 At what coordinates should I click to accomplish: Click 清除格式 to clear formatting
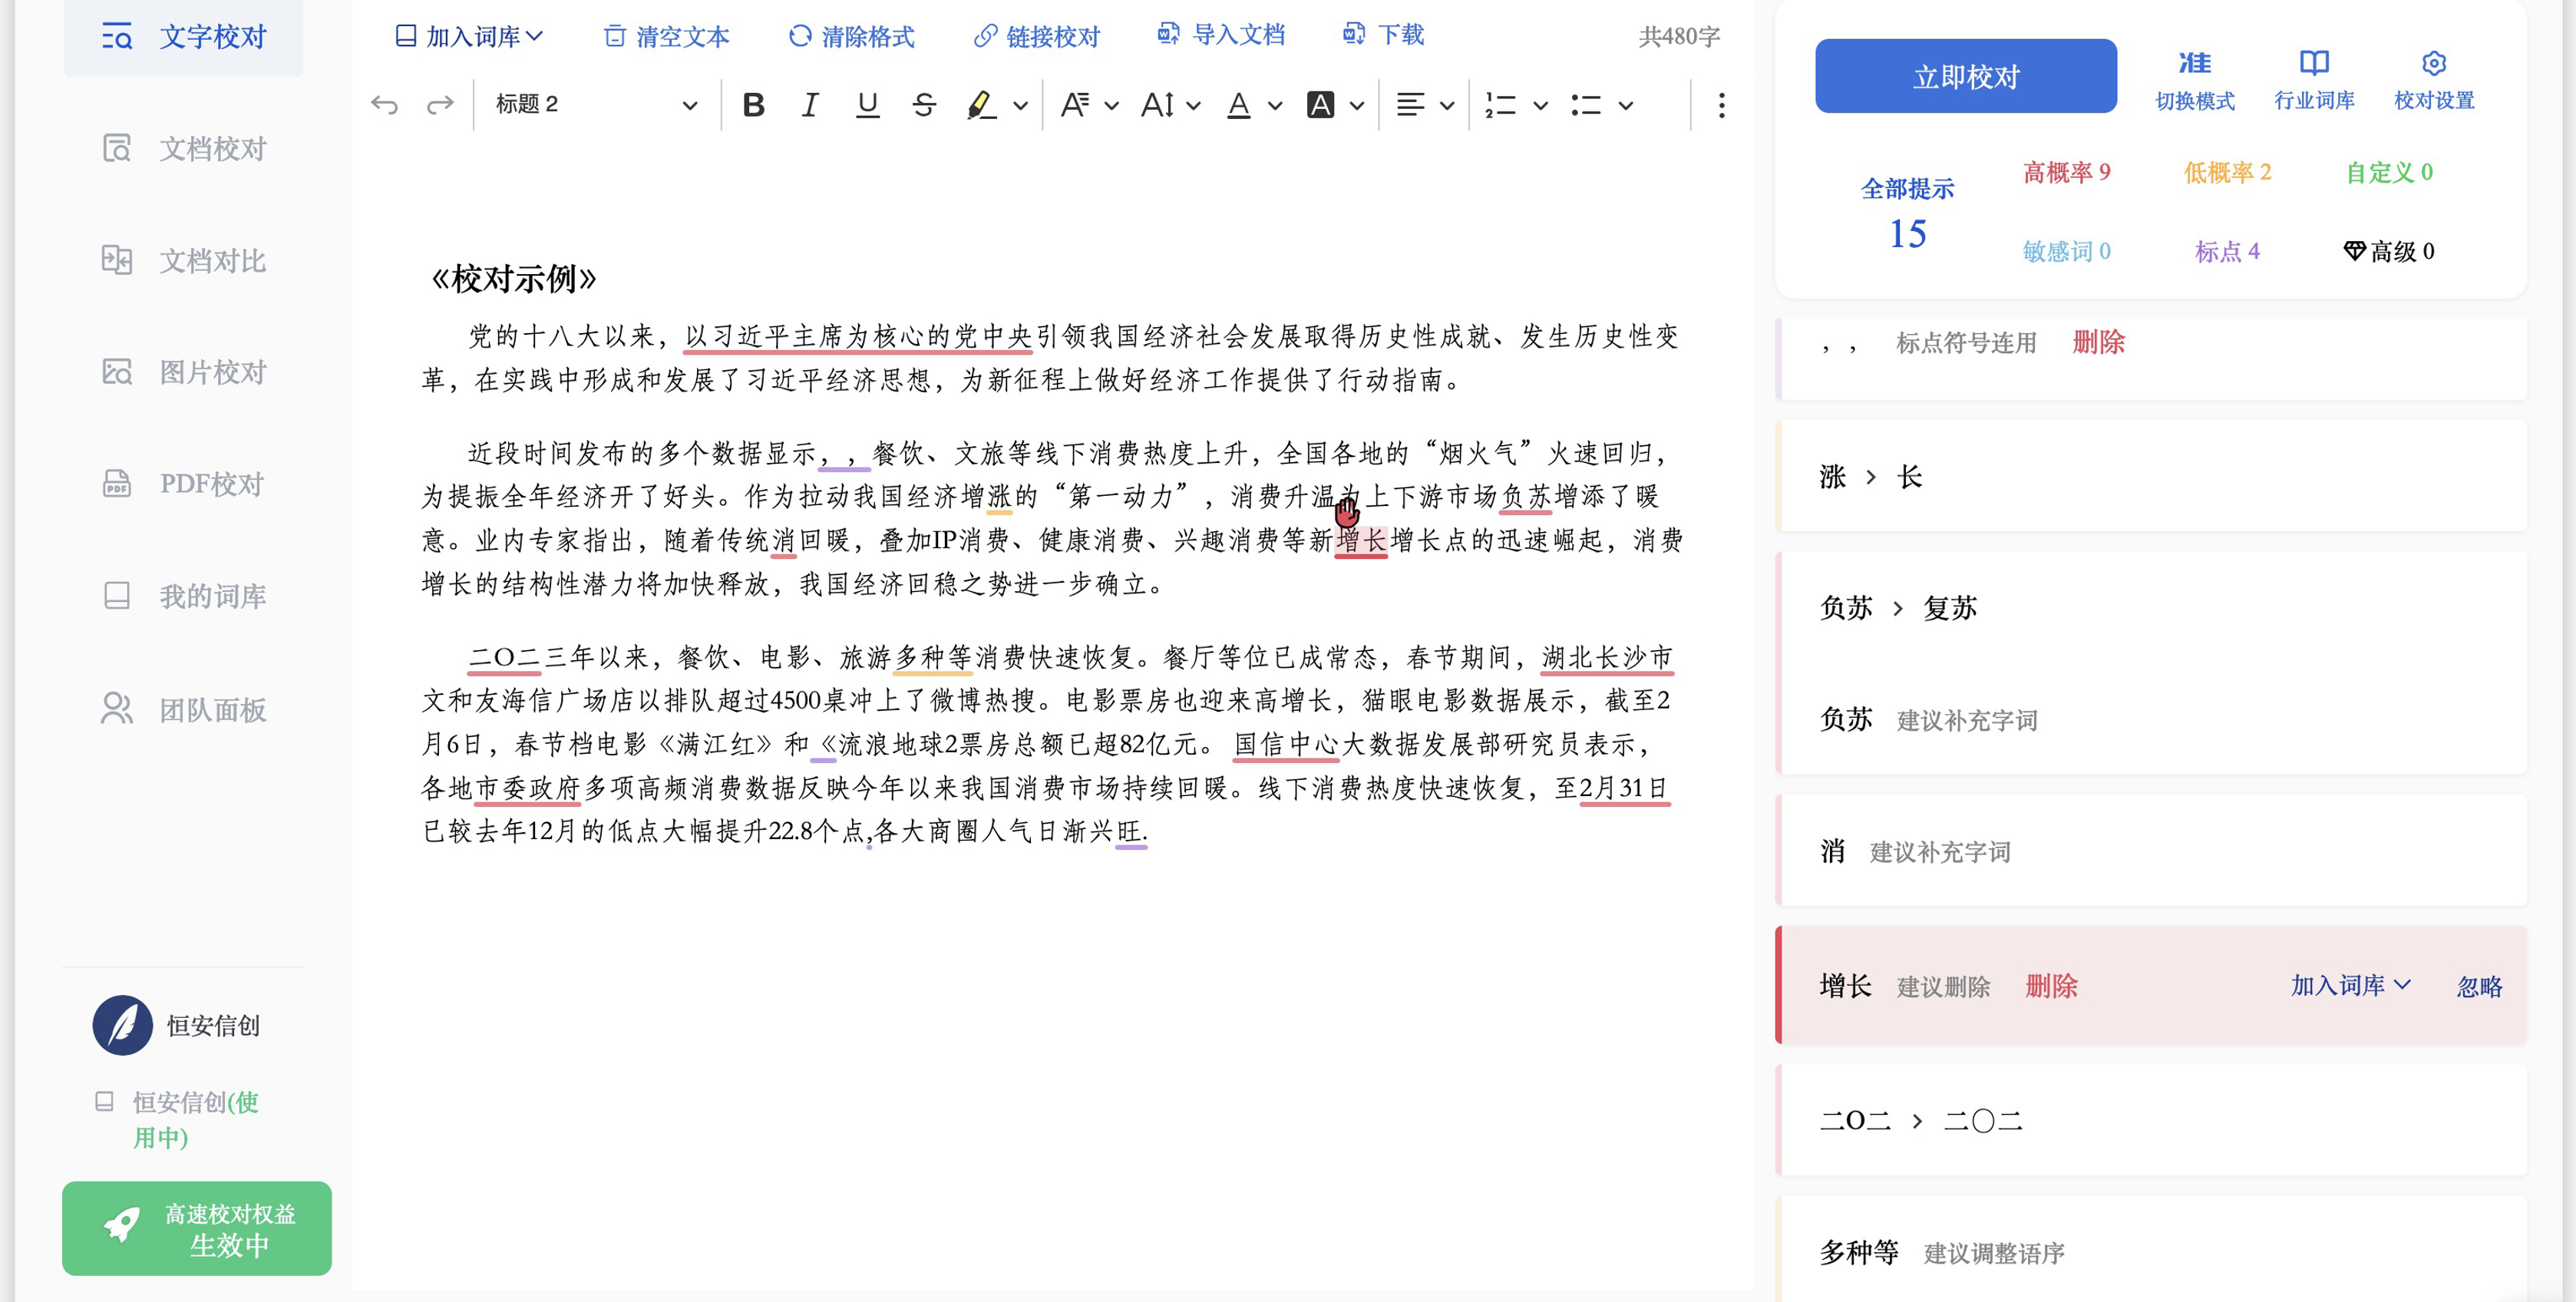(x=851, y=36)
